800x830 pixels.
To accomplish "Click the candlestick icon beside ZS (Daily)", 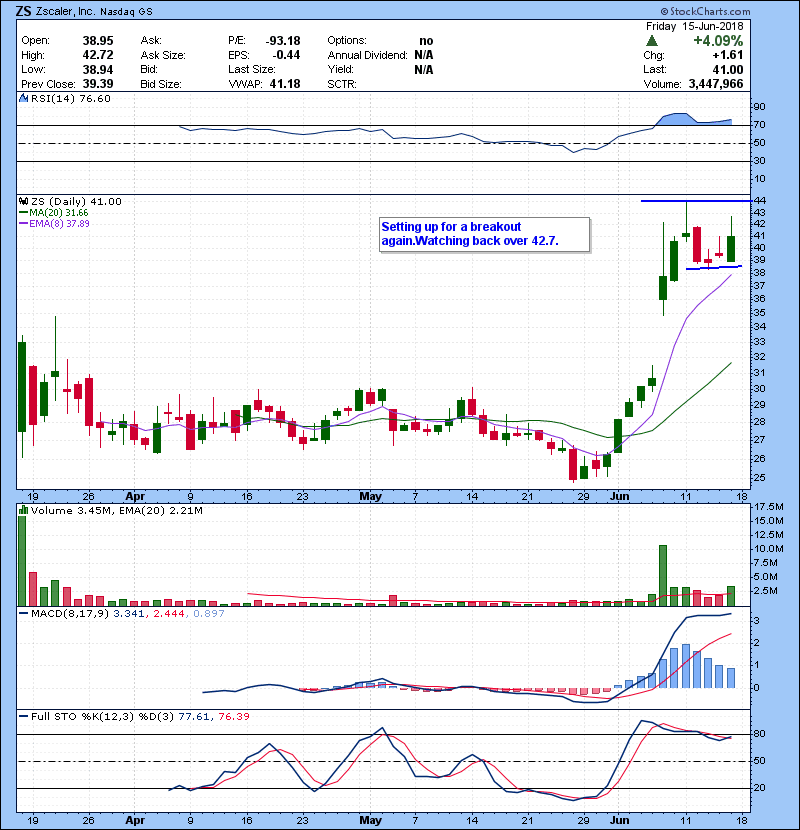I will point(23,202).
